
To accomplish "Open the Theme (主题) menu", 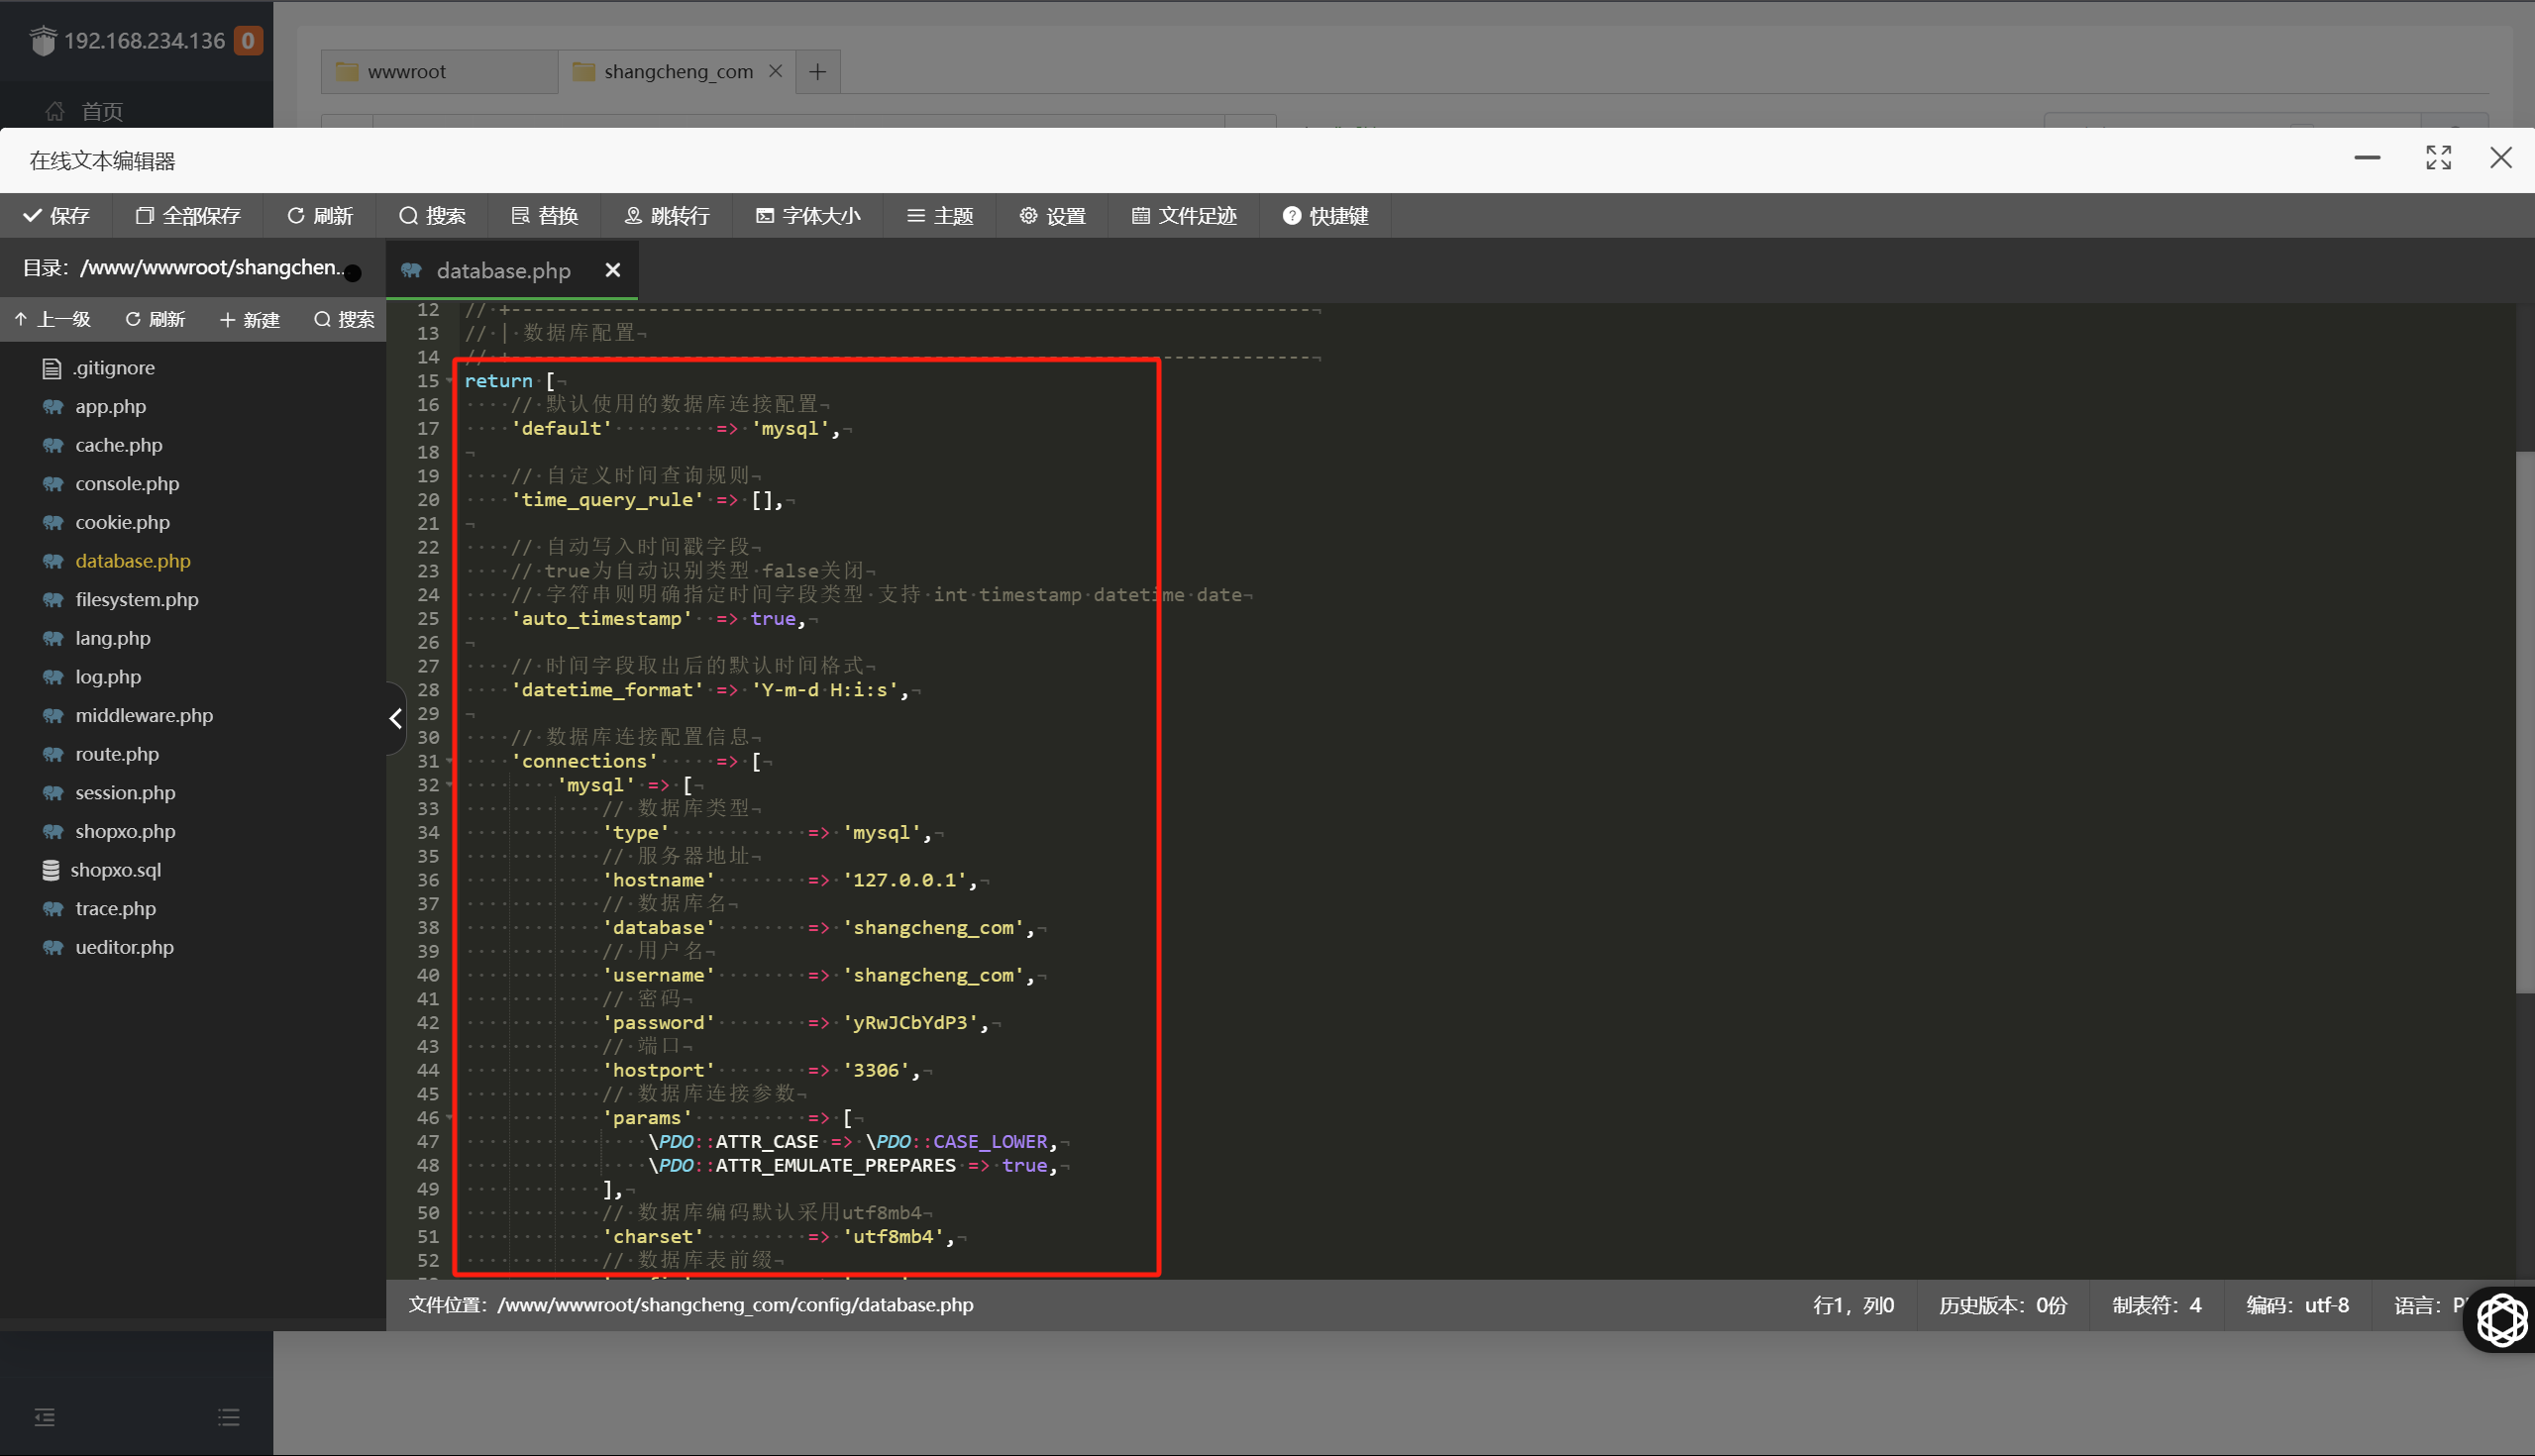I will 940,216.
